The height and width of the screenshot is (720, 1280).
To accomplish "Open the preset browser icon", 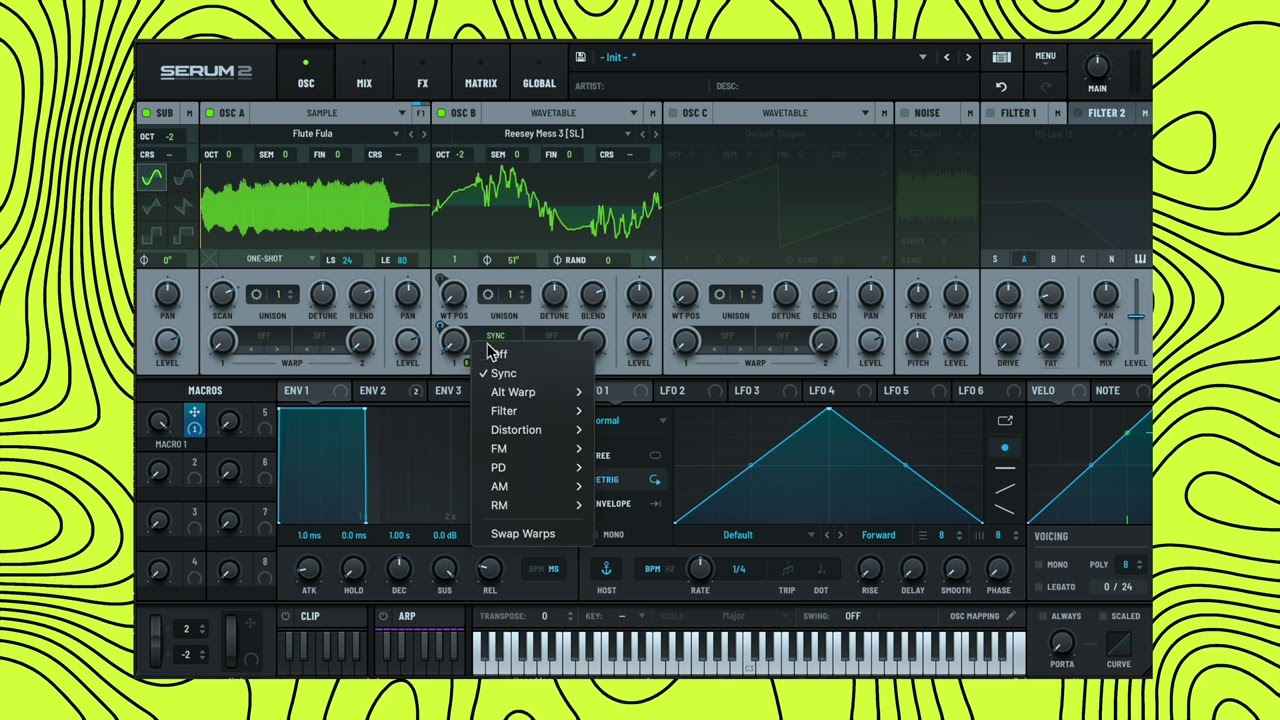I will (x=1001, y=57).
